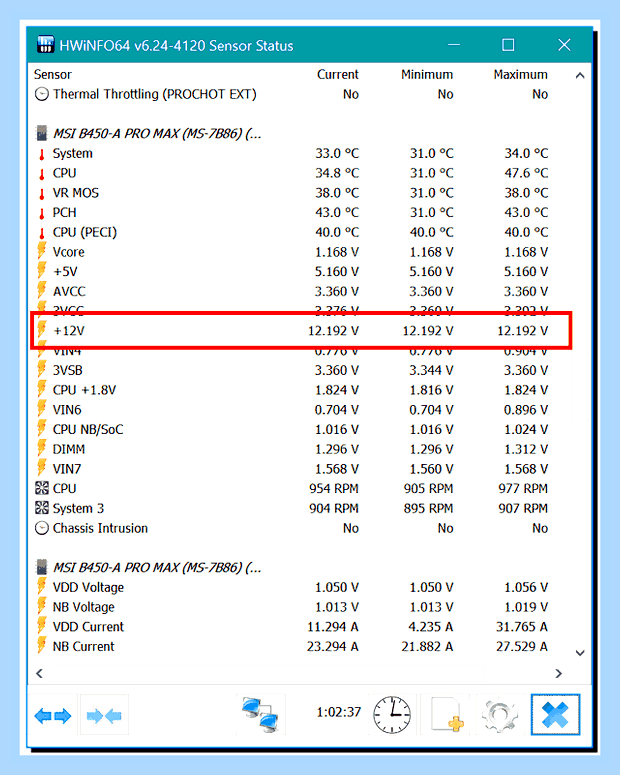Click the logging start file icon
This screenshot has width=620, height=775.
click(447, 715)
